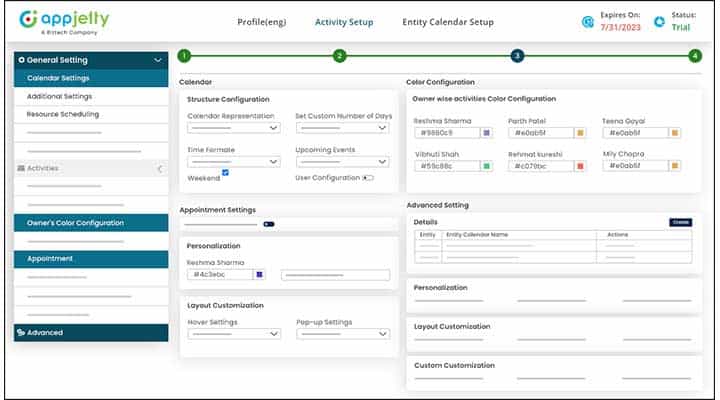Toggle the Appointment Settings switch

click(x=268, y=224)
